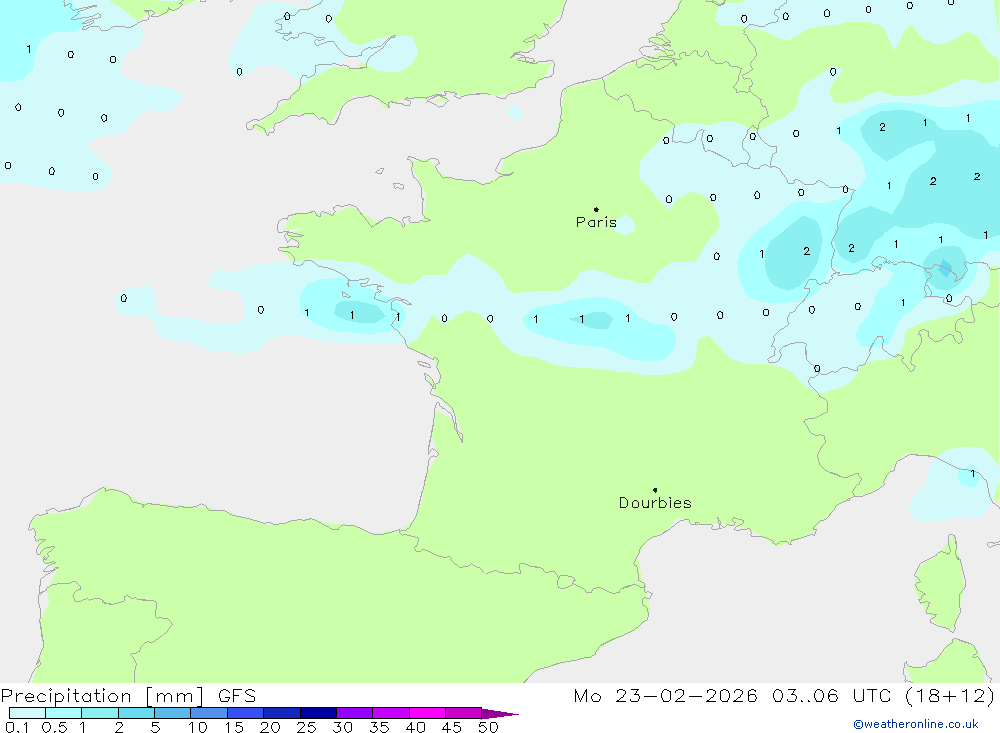Pick the 15–20 mm legend swatch
Image resolution: width=1000 pixels, height=733 pixels.
[246, 713]
